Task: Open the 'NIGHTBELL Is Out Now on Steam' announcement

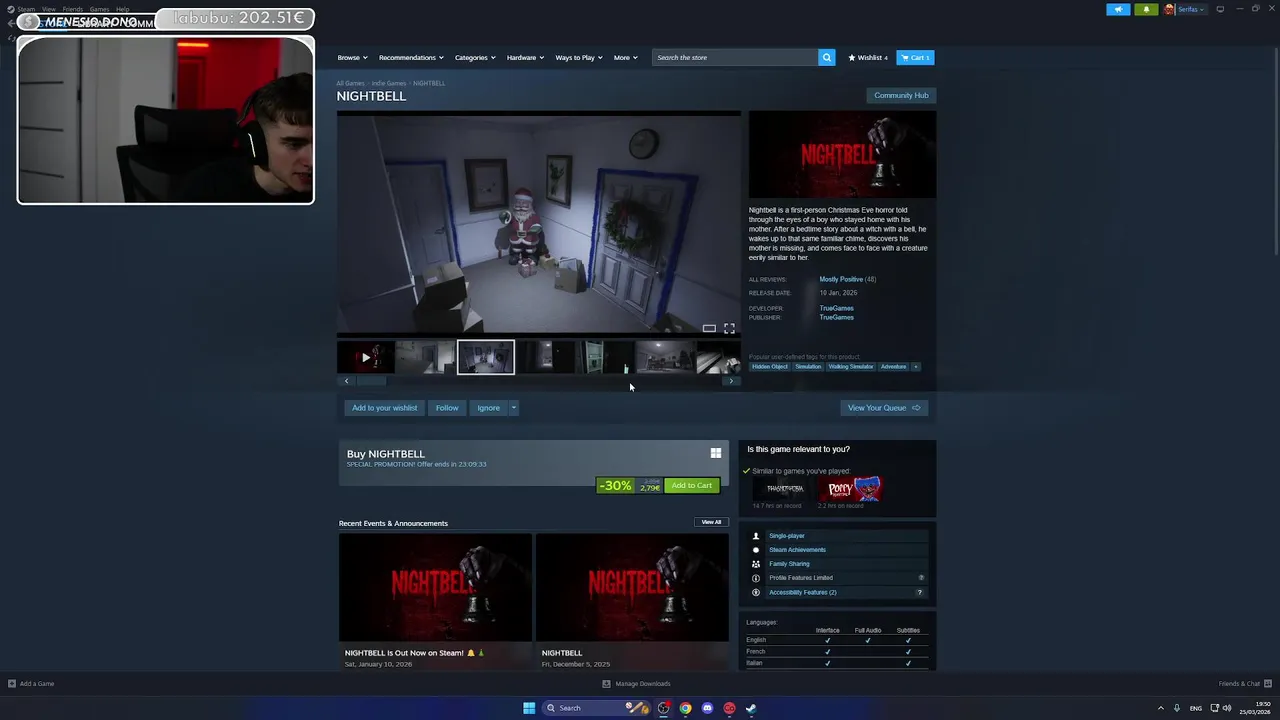Action: [435, 600]
